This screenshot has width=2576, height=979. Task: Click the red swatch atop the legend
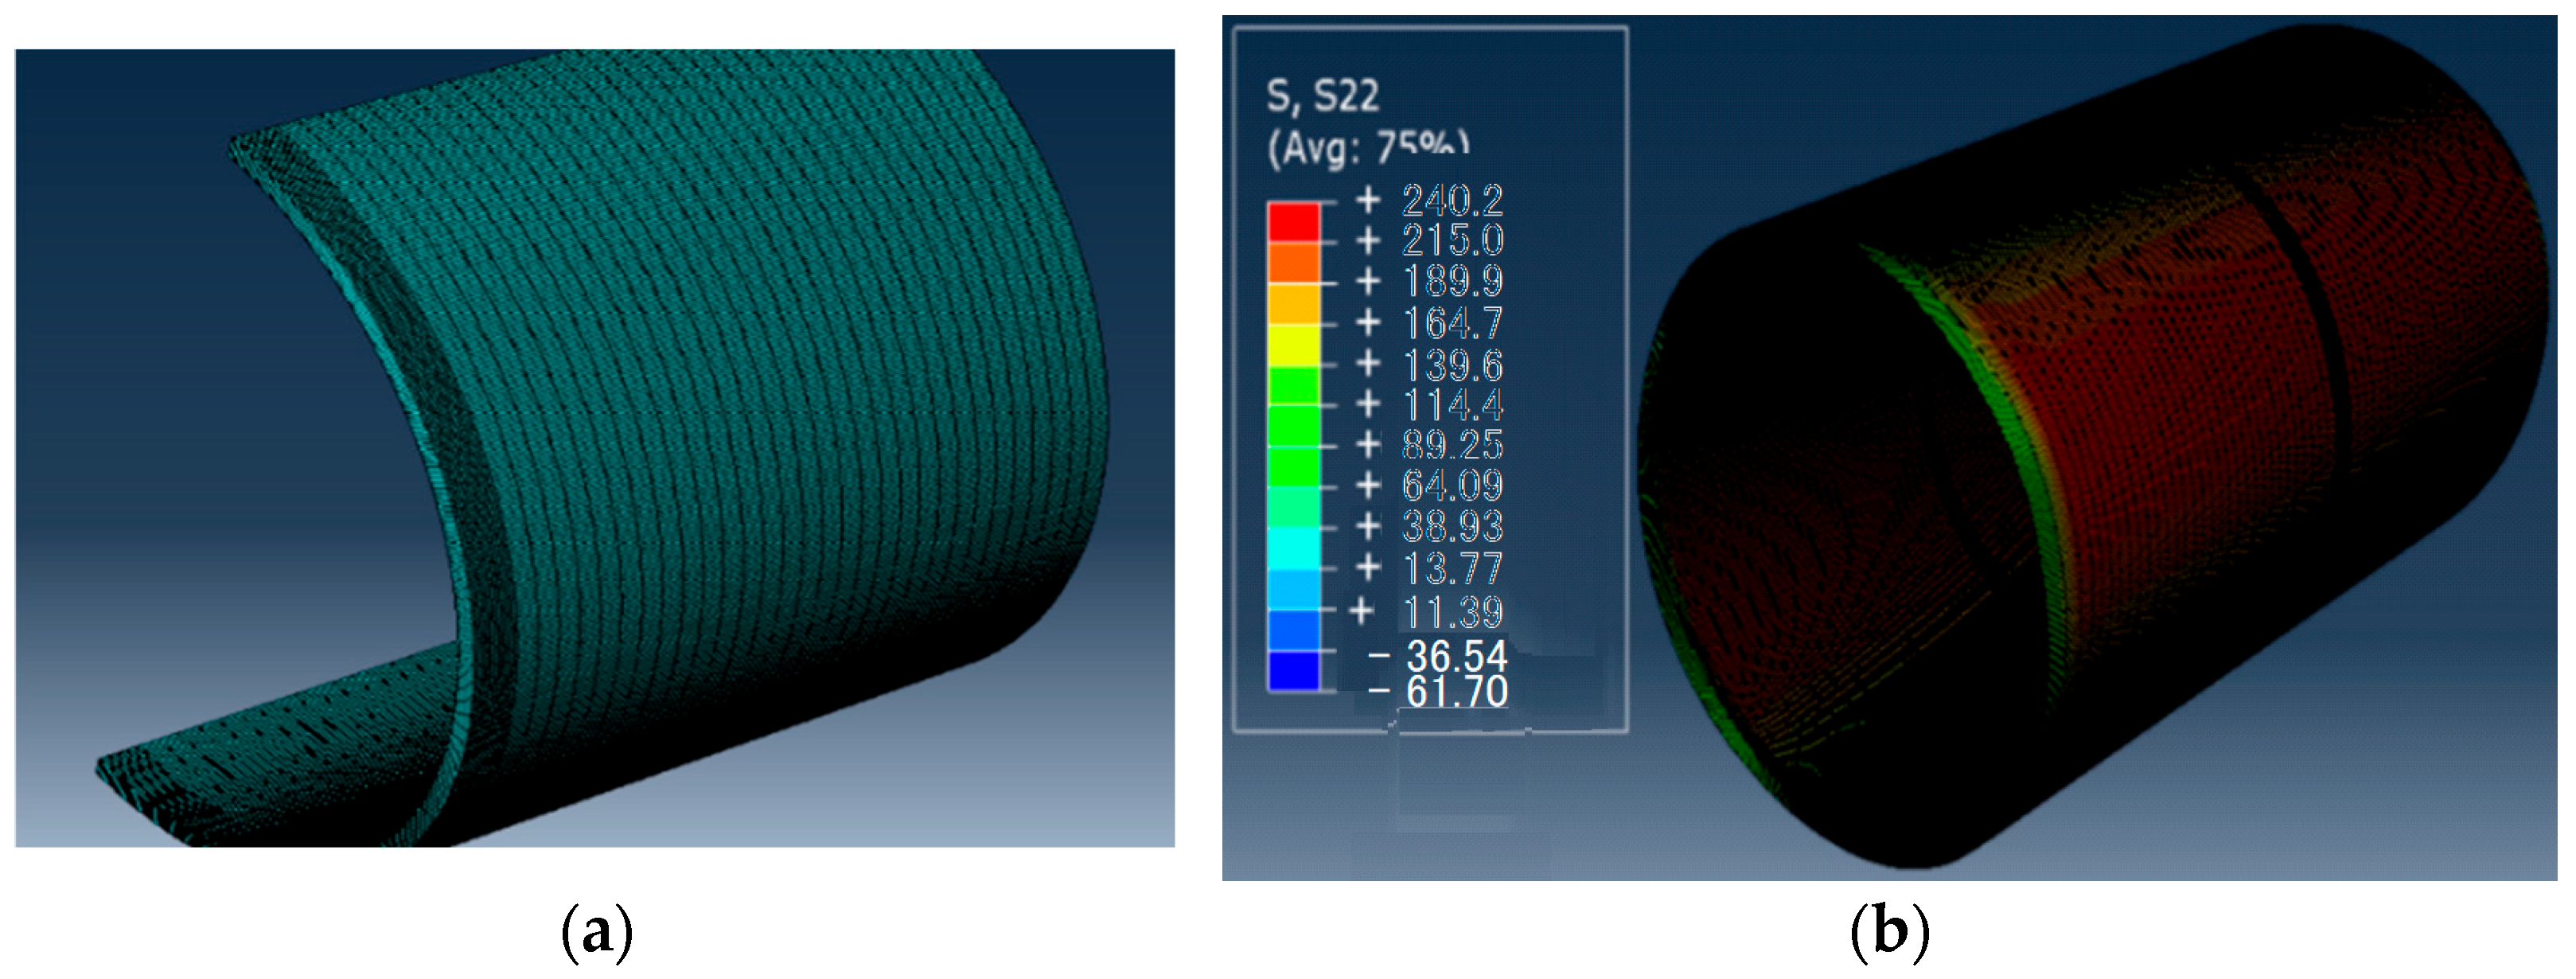tap(1293, 222)
